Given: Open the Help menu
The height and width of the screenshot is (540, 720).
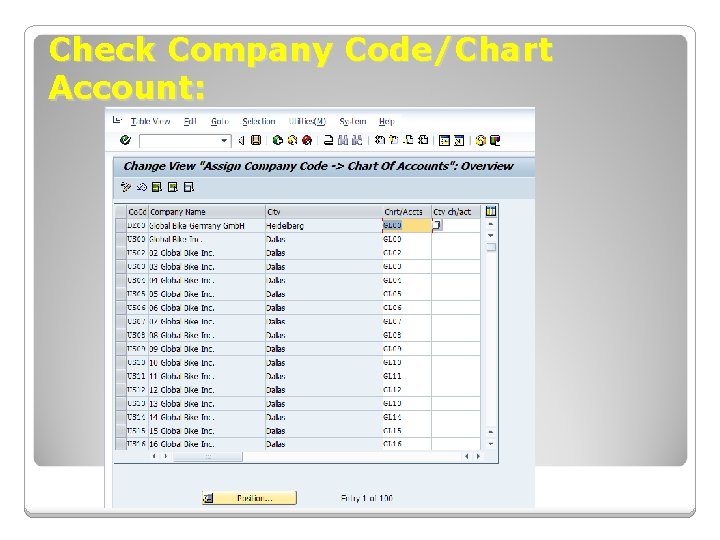Looking at the screenshot, I should tap(387, 121).
